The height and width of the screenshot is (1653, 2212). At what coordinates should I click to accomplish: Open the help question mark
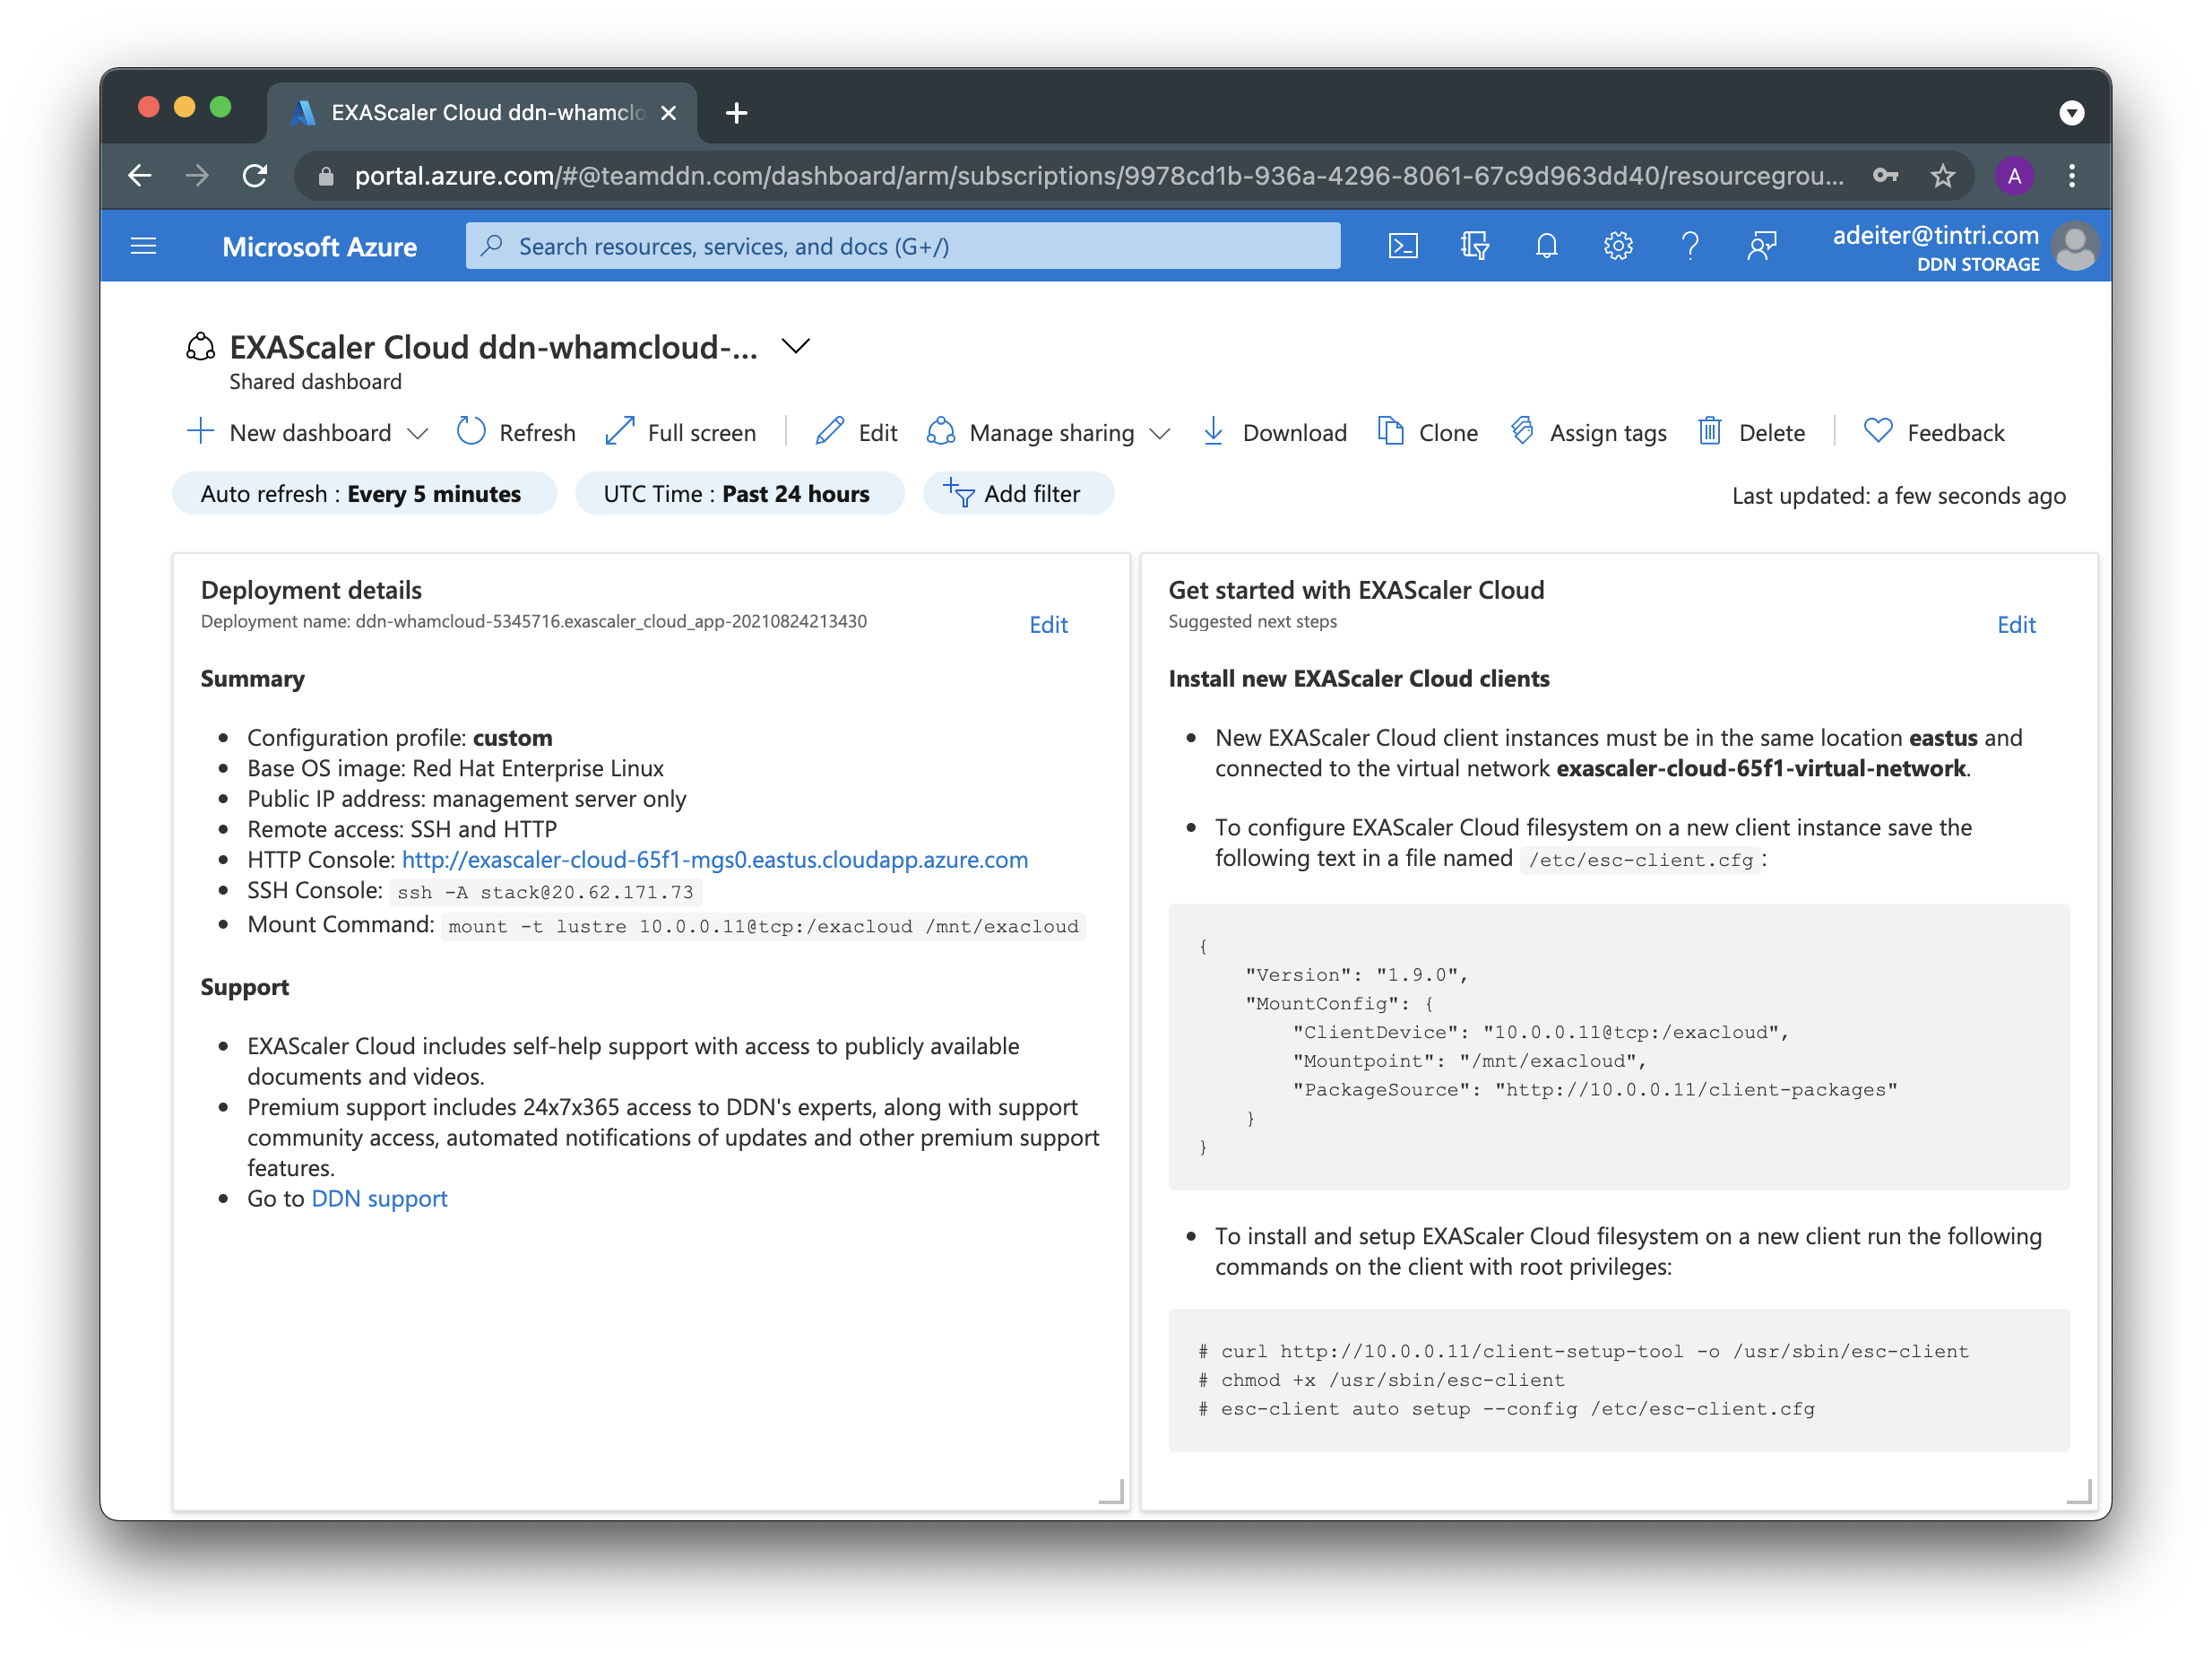(1690, 246)
